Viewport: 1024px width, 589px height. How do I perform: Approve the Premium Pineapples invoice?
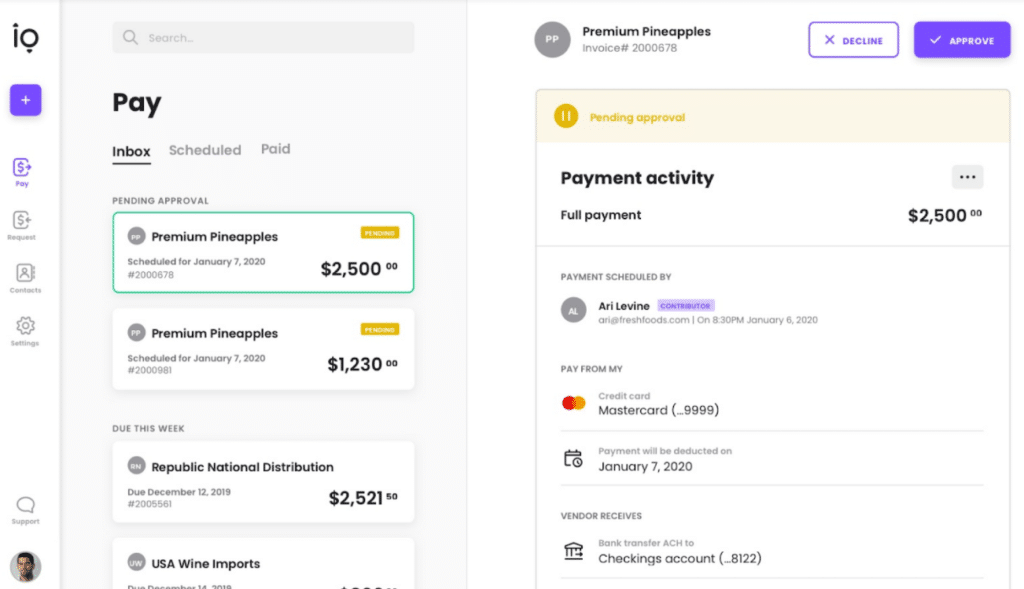click(961, 39)
